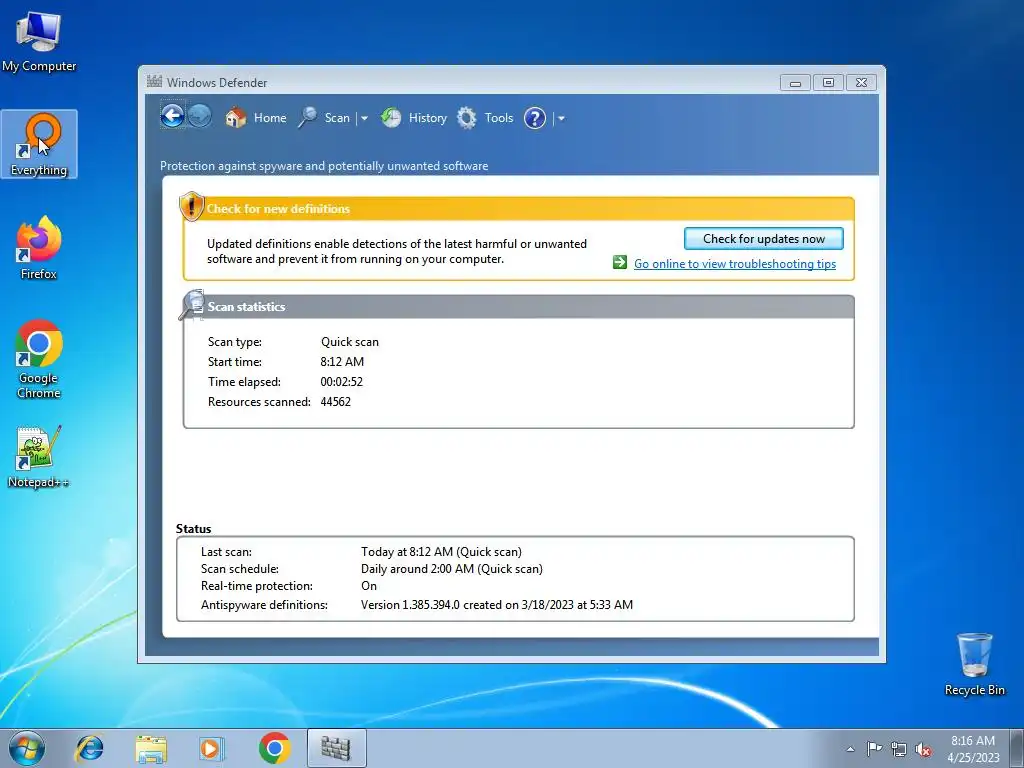Image resolution: width=1024 pixels, height=768 pixels.
Task: Follow Go online to view troubleshooting tips
Action: 735,264
